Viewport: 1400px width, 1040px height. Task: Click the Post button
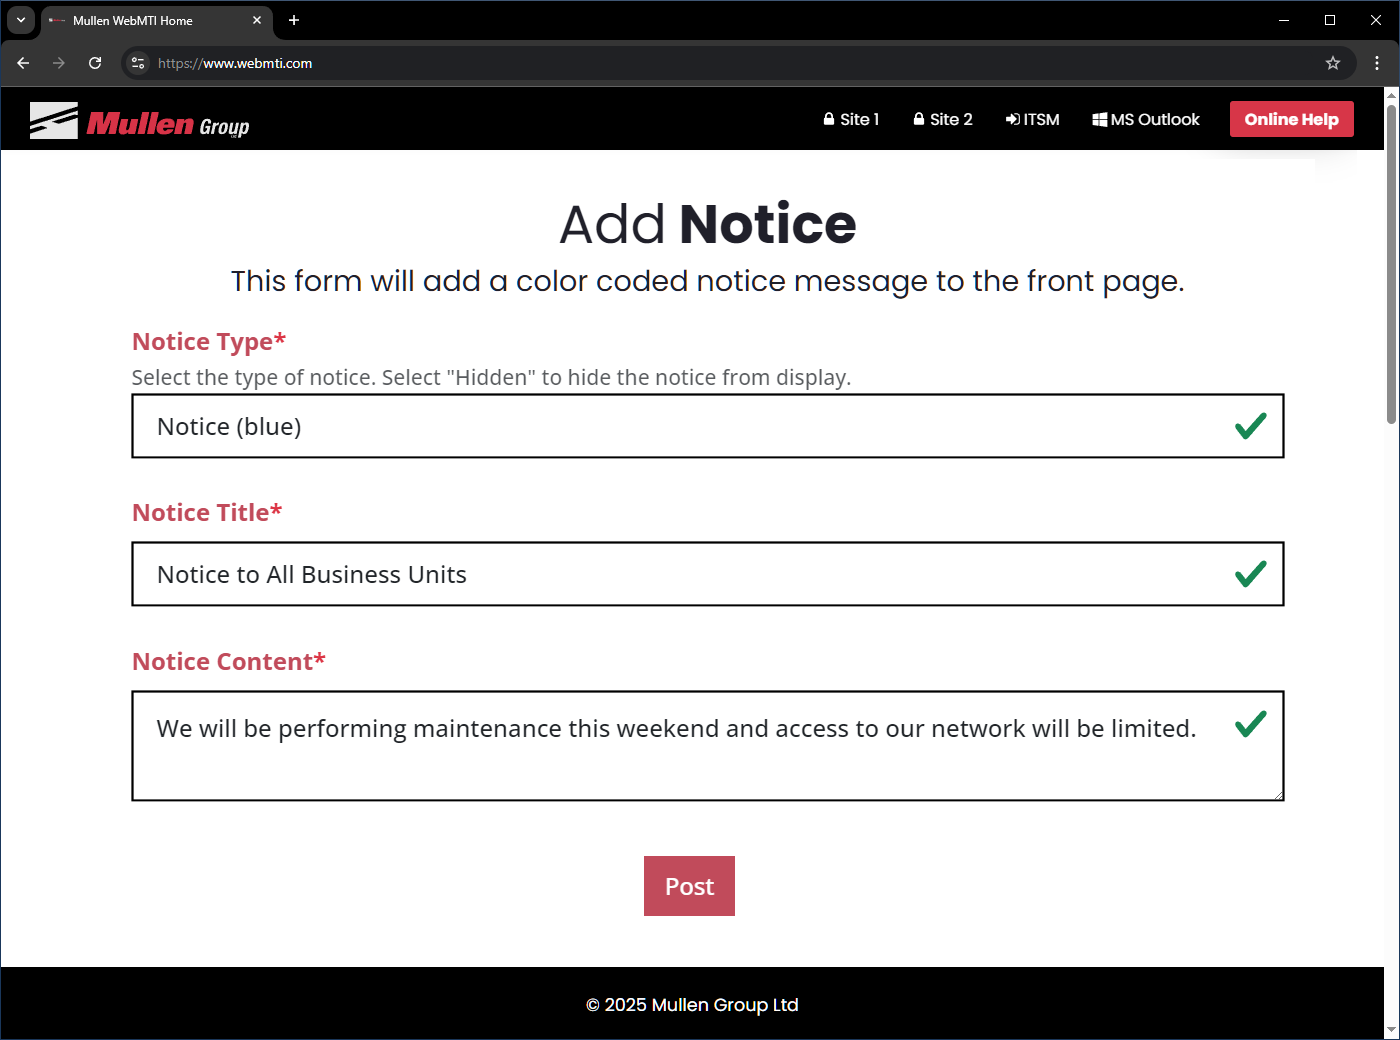coord(689,885)
